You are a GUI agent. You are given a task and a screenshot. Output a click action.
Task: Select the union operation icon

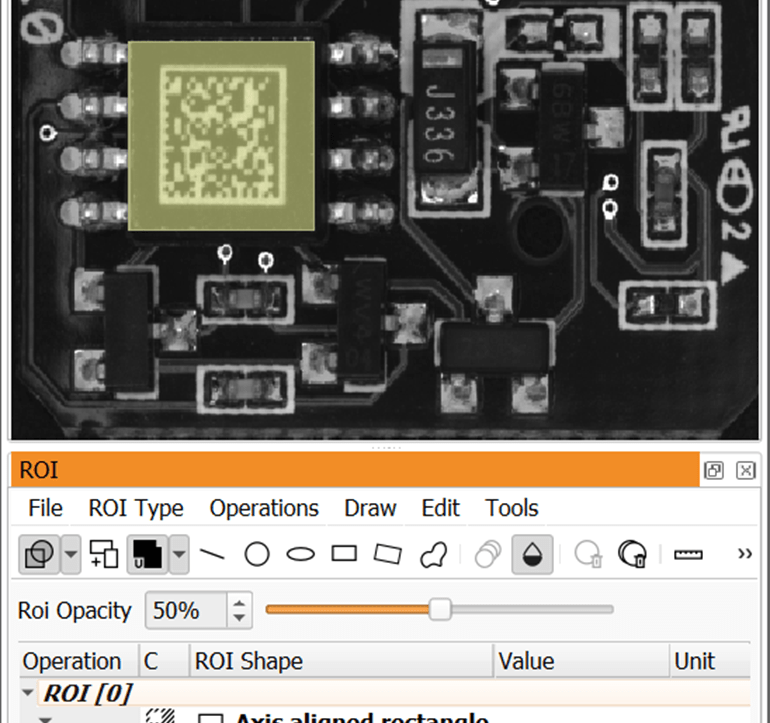pos(147,554)
